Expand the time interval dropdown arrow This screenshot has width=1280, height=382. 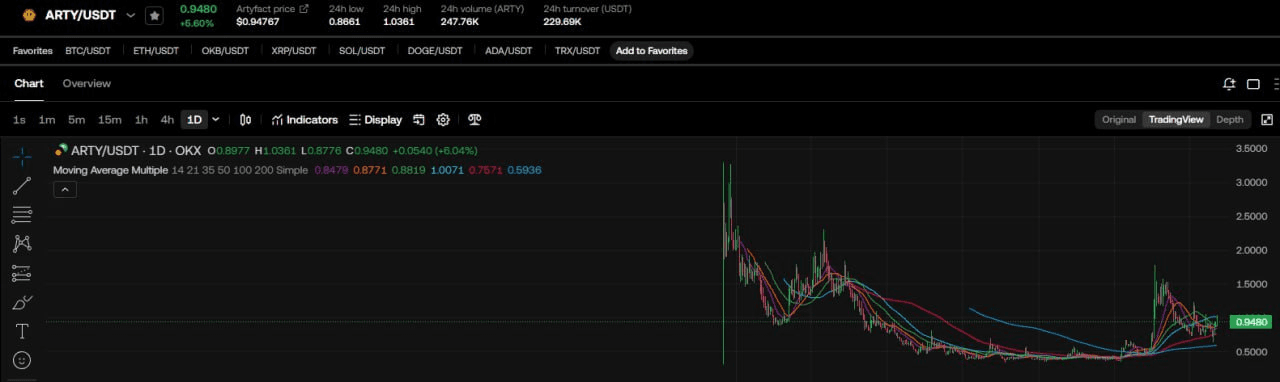[x=216, y=120]
